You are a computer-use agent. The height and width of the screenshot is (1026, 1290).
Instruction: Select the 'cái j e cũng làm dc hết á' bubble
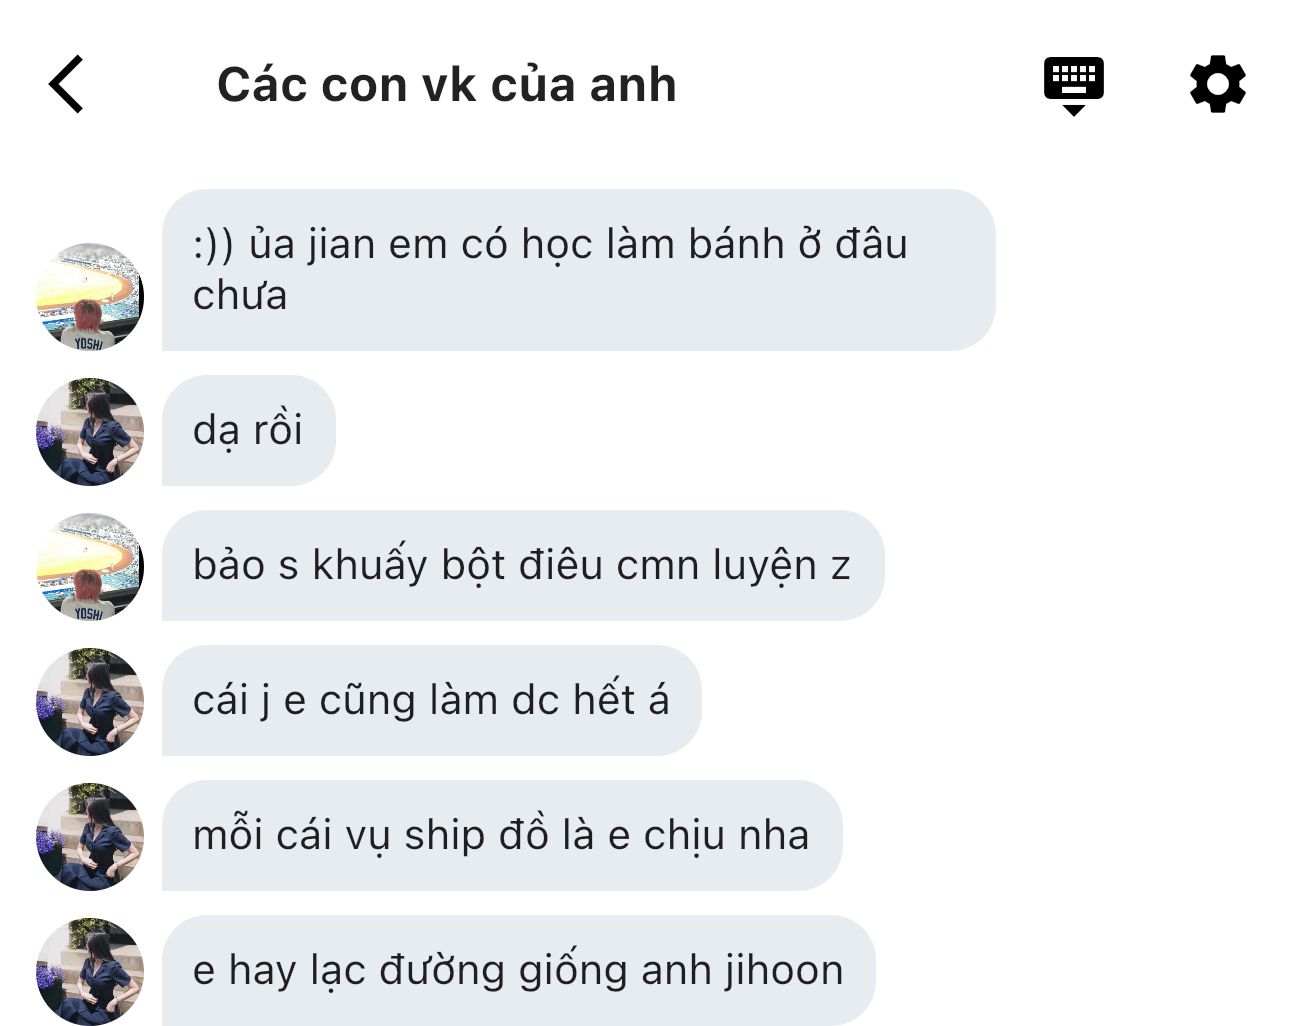431,701
